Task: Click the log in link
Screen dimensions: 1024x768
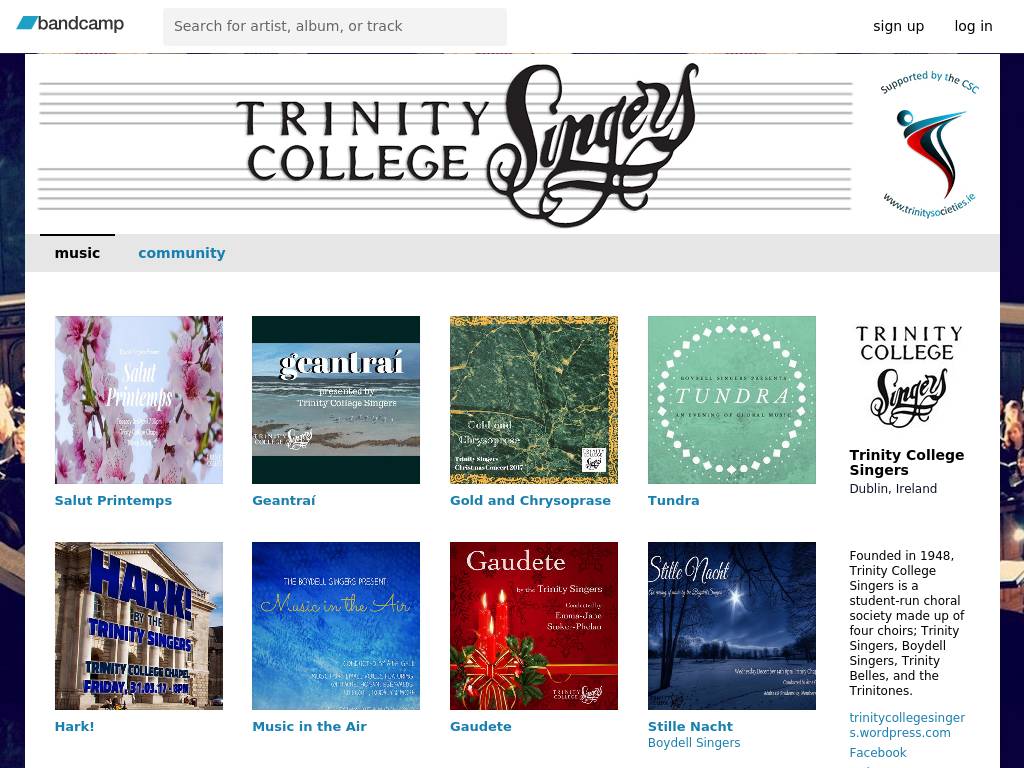Action: point(973,26)
